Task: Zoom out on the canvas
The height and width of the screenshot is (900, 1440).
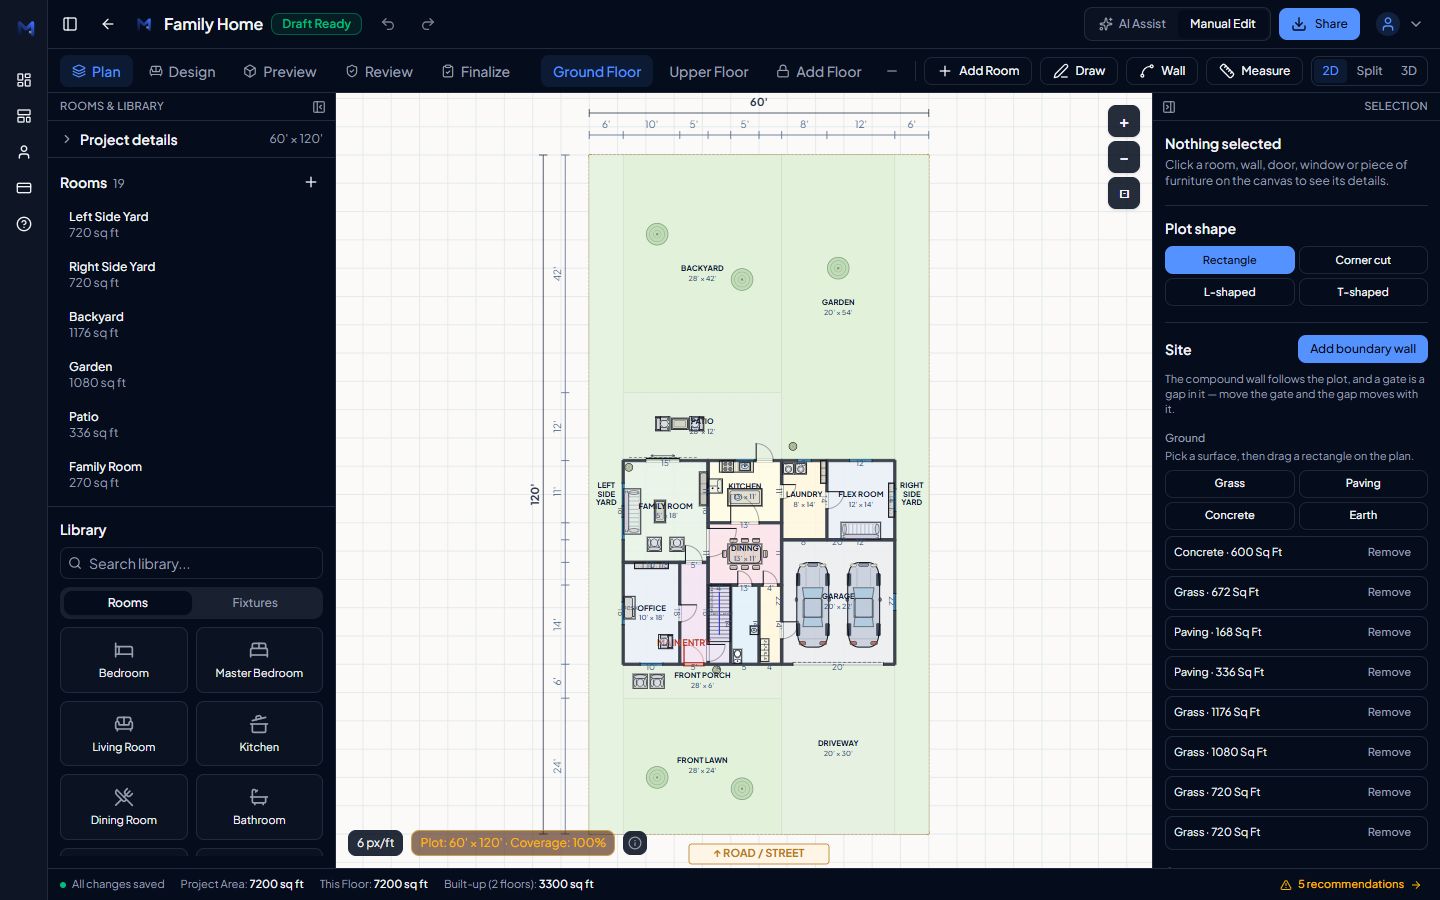Action: (x=1124, y=158)
